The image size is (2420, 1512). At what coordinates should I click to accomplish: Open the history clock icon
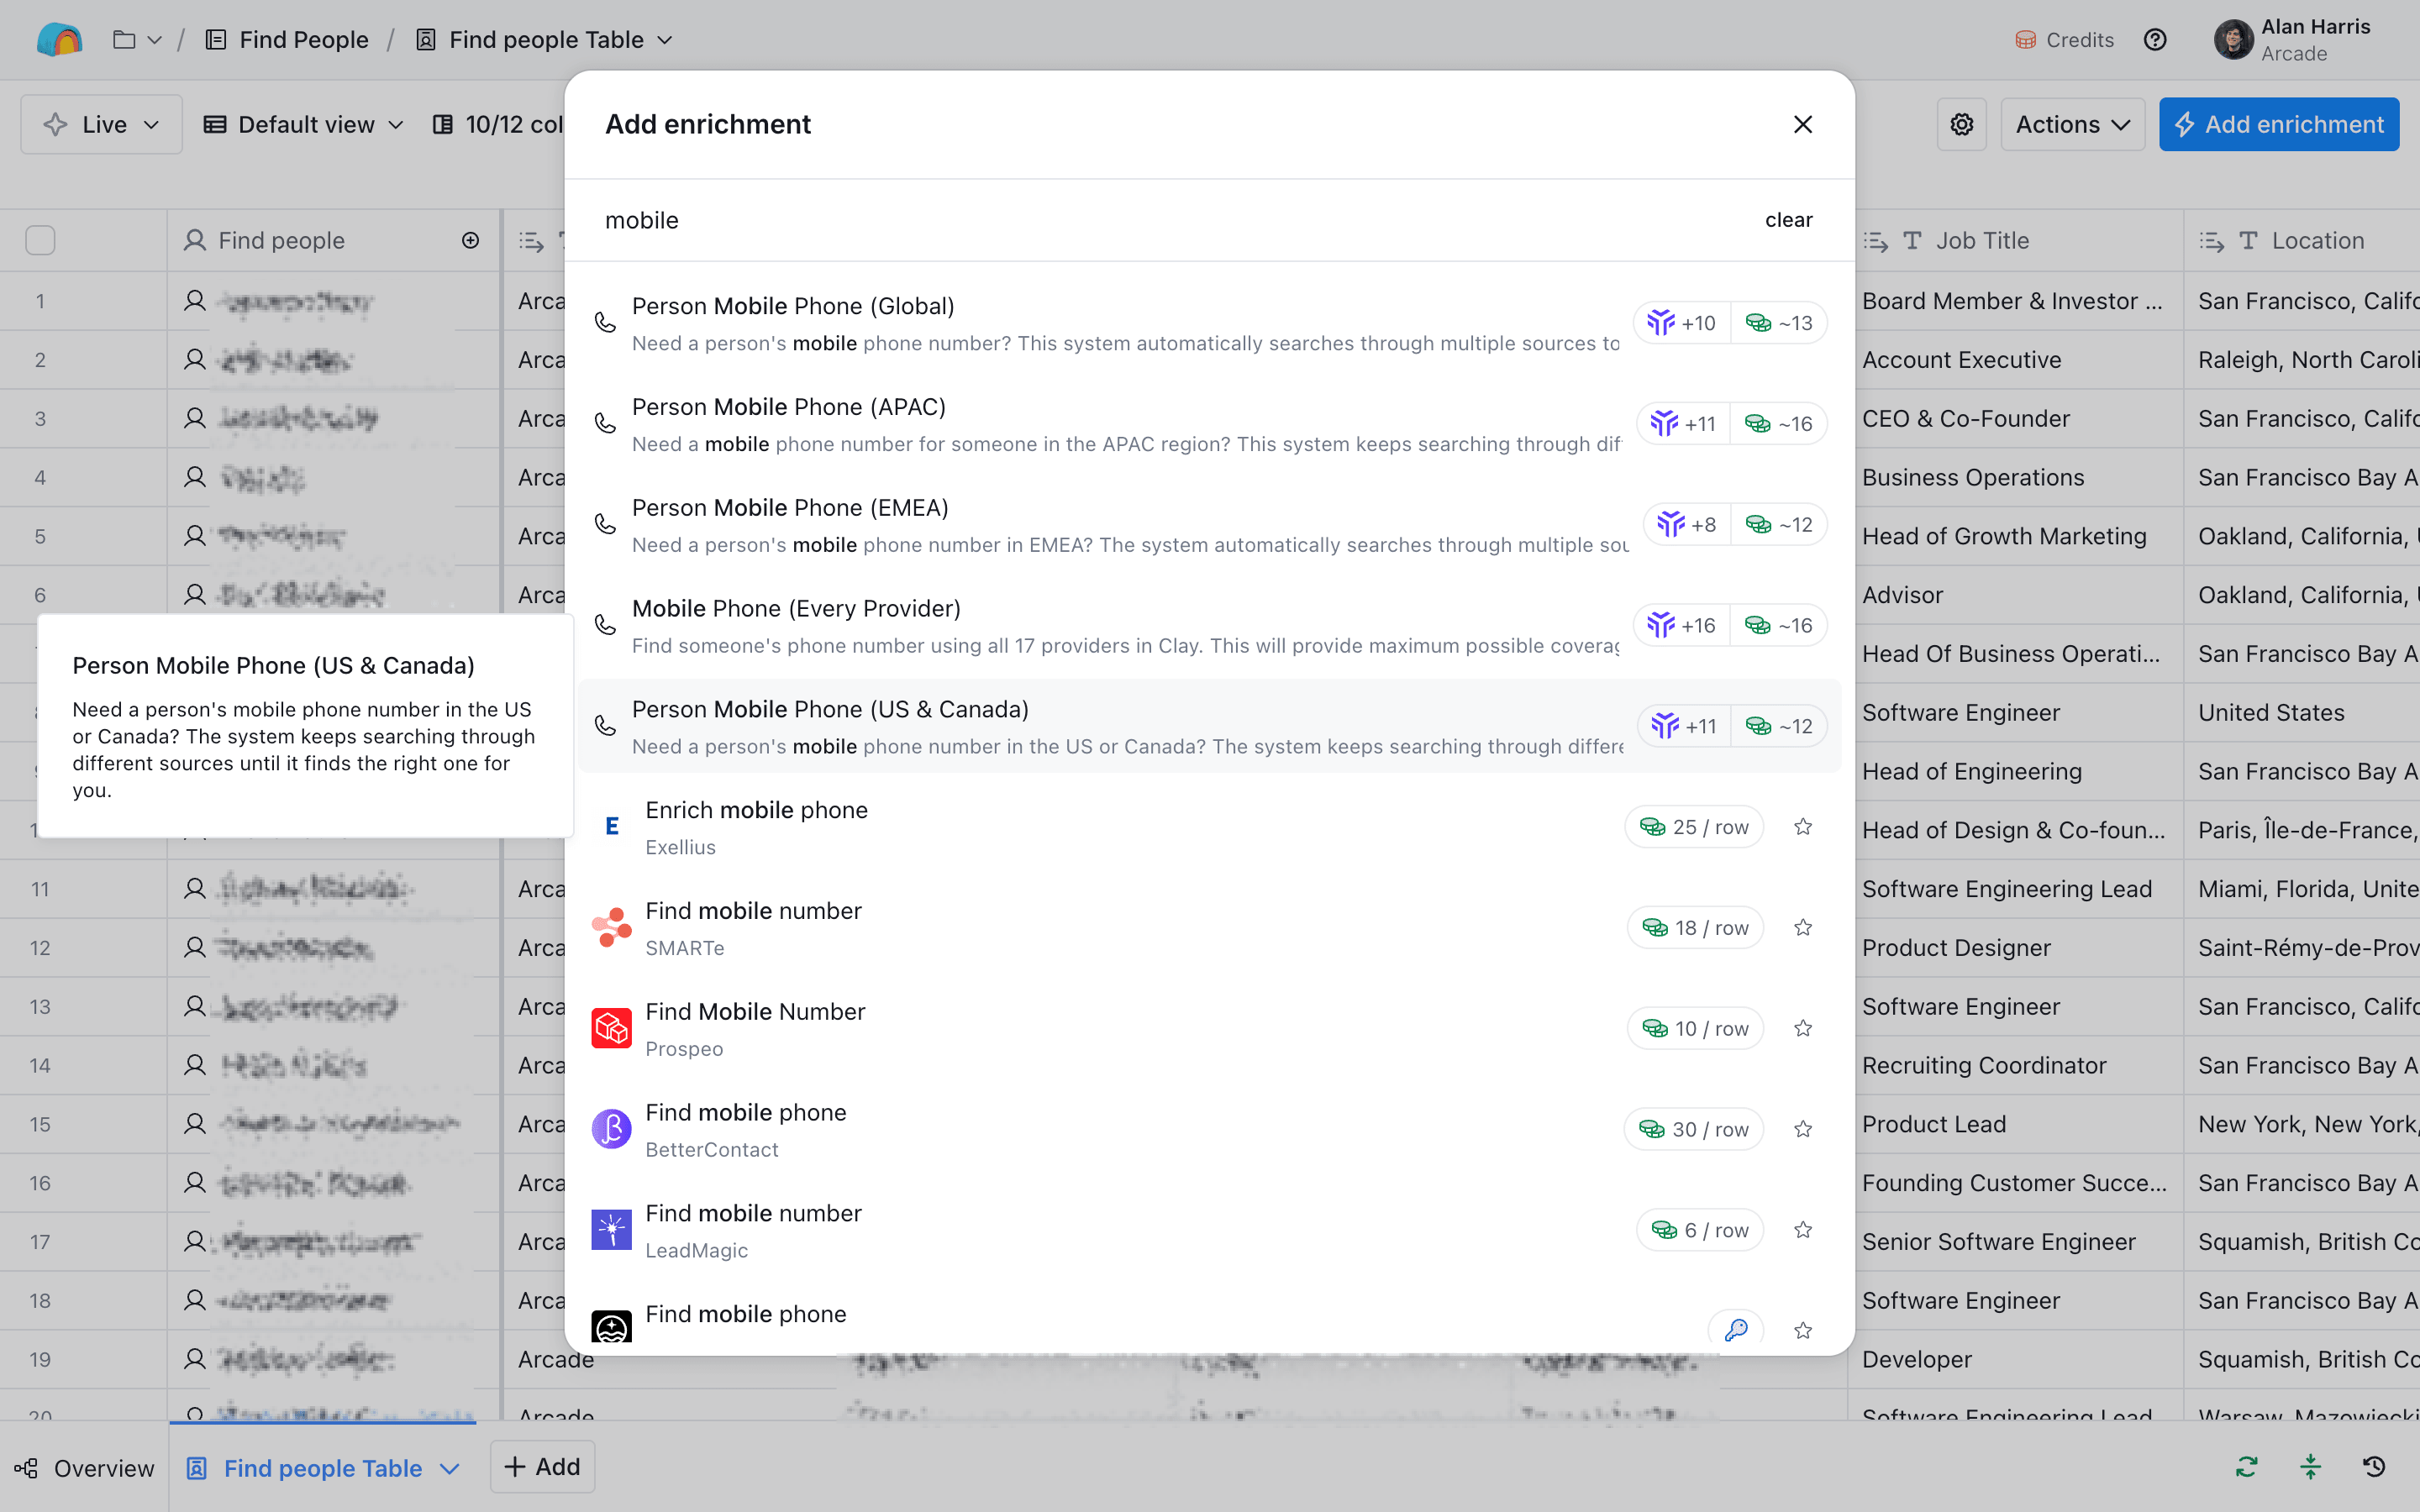coord(2375,1467)
